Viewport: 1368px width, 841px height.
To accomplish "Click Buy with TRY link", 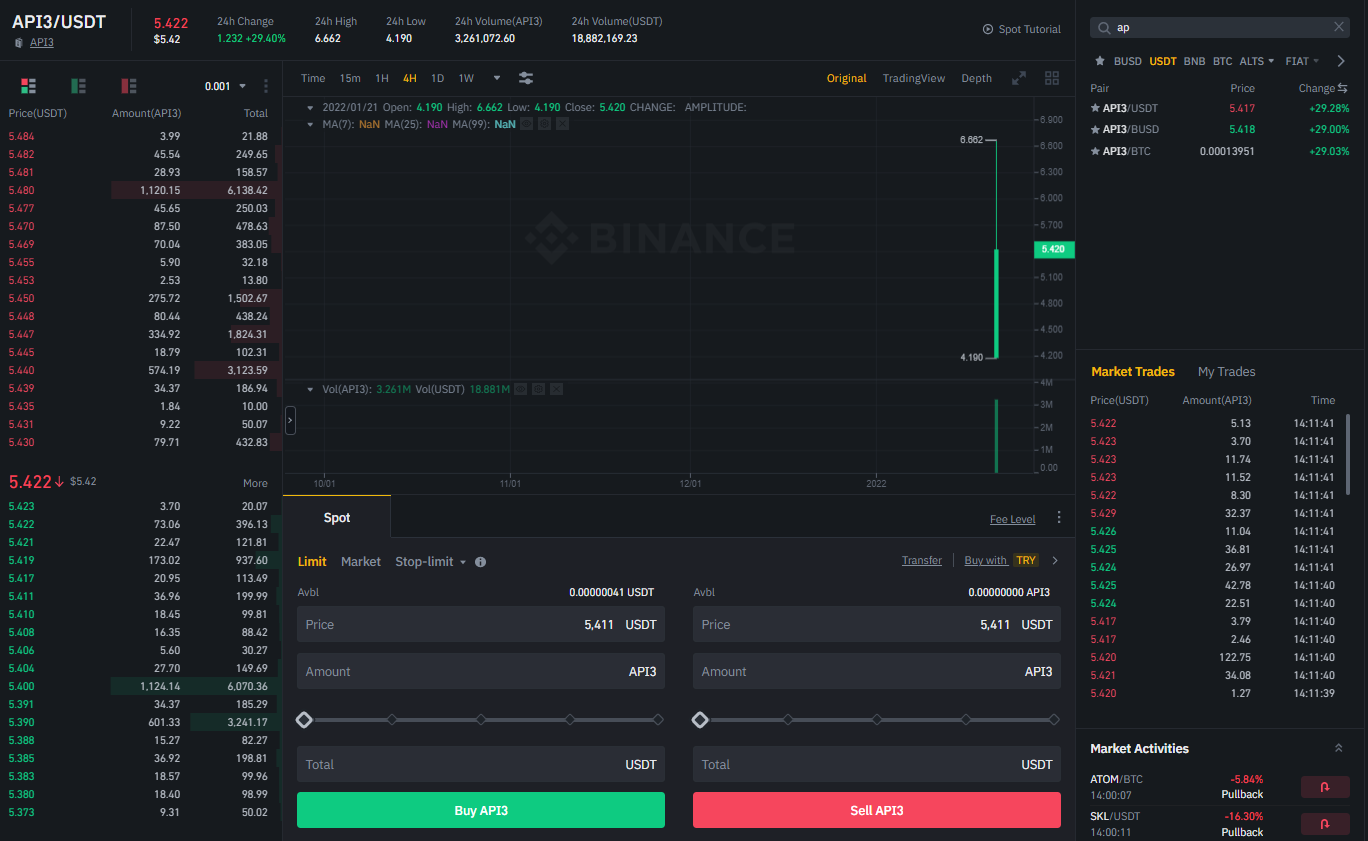I will pyautogui.click(x=1001, y=560).
